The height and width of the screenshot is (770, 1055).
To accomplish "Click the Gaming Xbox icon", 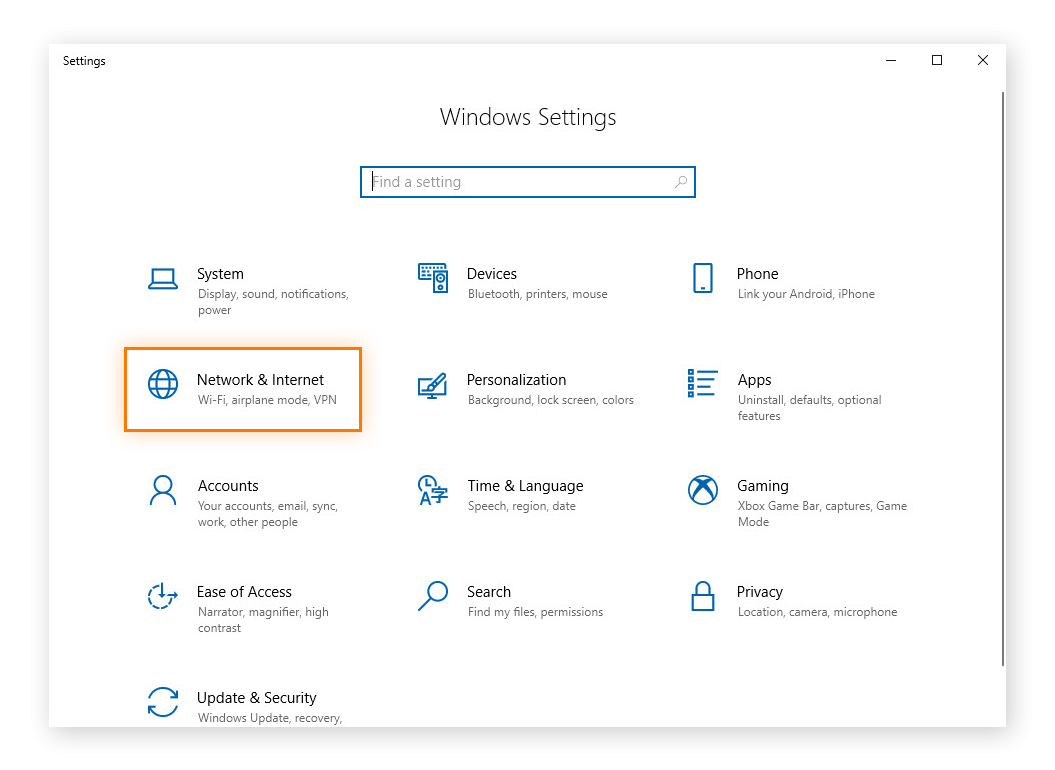I will (x=702, y=490).
